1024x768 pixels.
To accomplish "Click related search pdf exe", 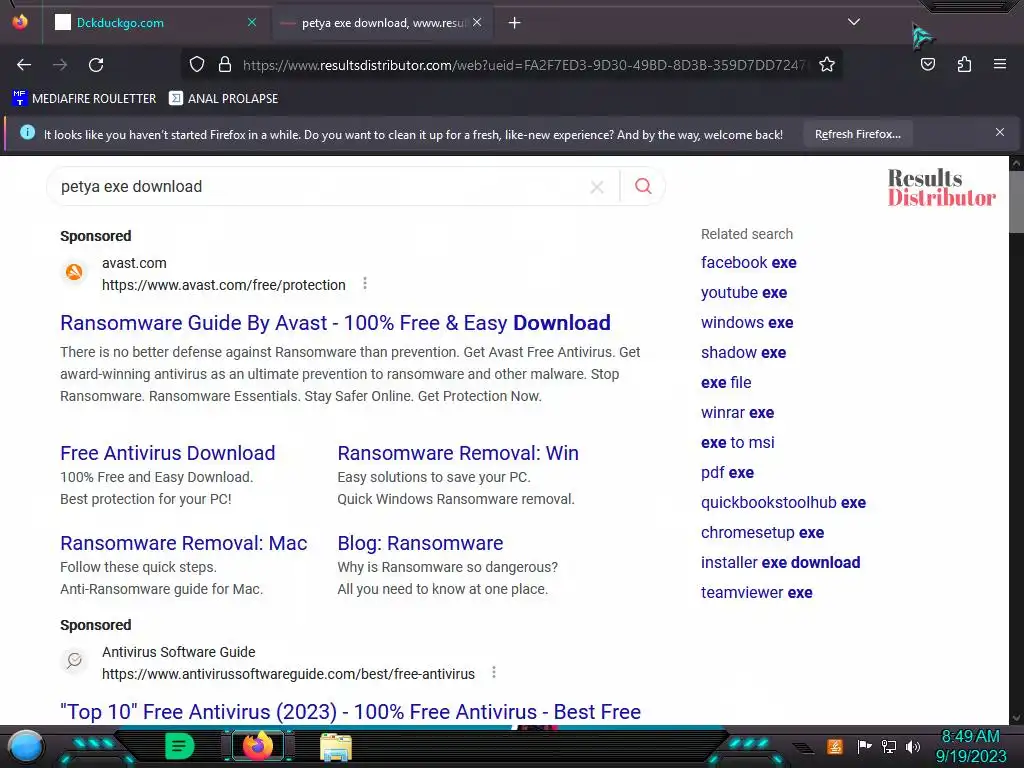I will pyautogui.click(x=728, y=473).
